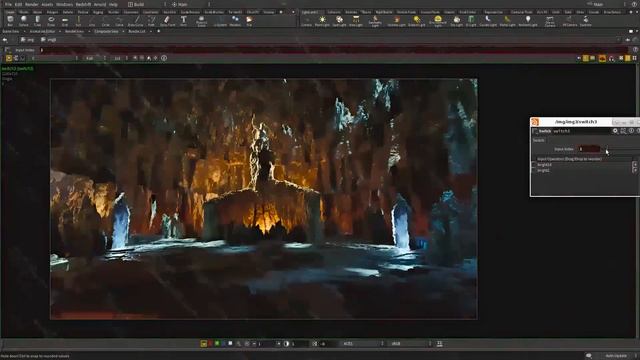This screenshot has height=360, width=640.
Task: Create a VR Camera from shelf
Action: [x=570, y=21]
